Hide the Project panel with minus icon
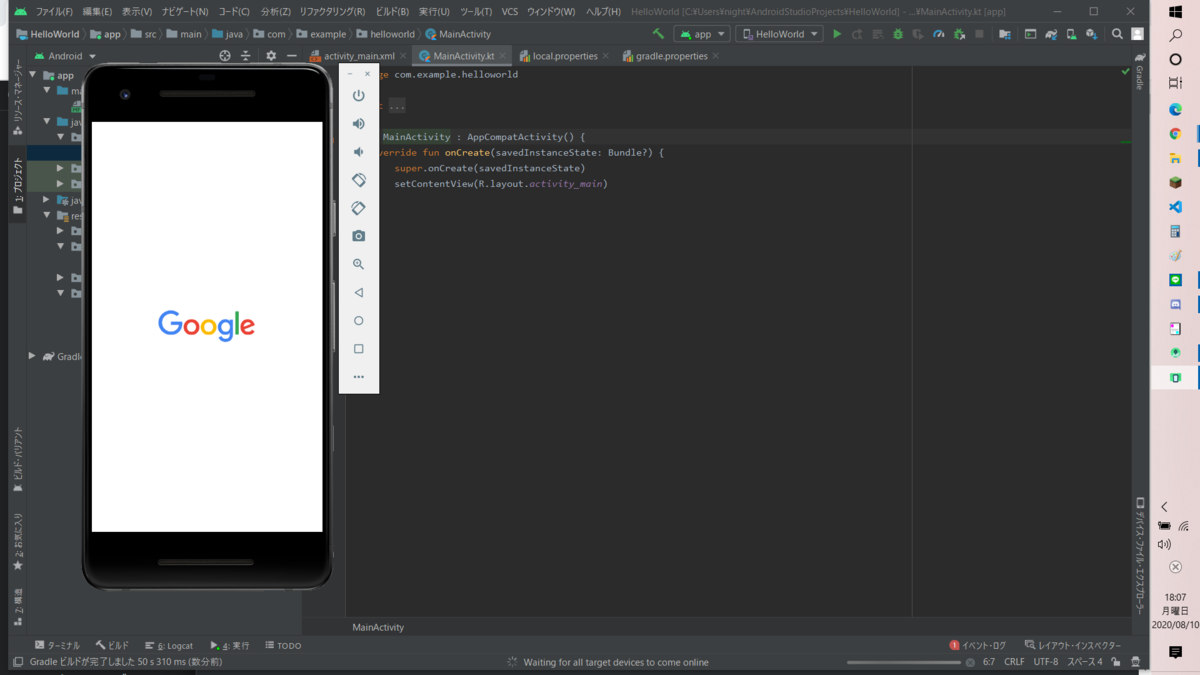 tap(291, 56)
